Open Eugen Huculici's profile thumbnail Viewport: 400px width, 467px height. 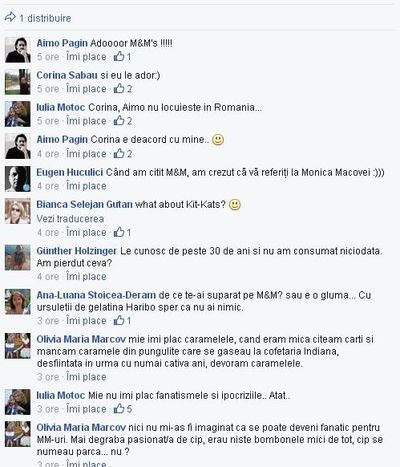point(18,179)
